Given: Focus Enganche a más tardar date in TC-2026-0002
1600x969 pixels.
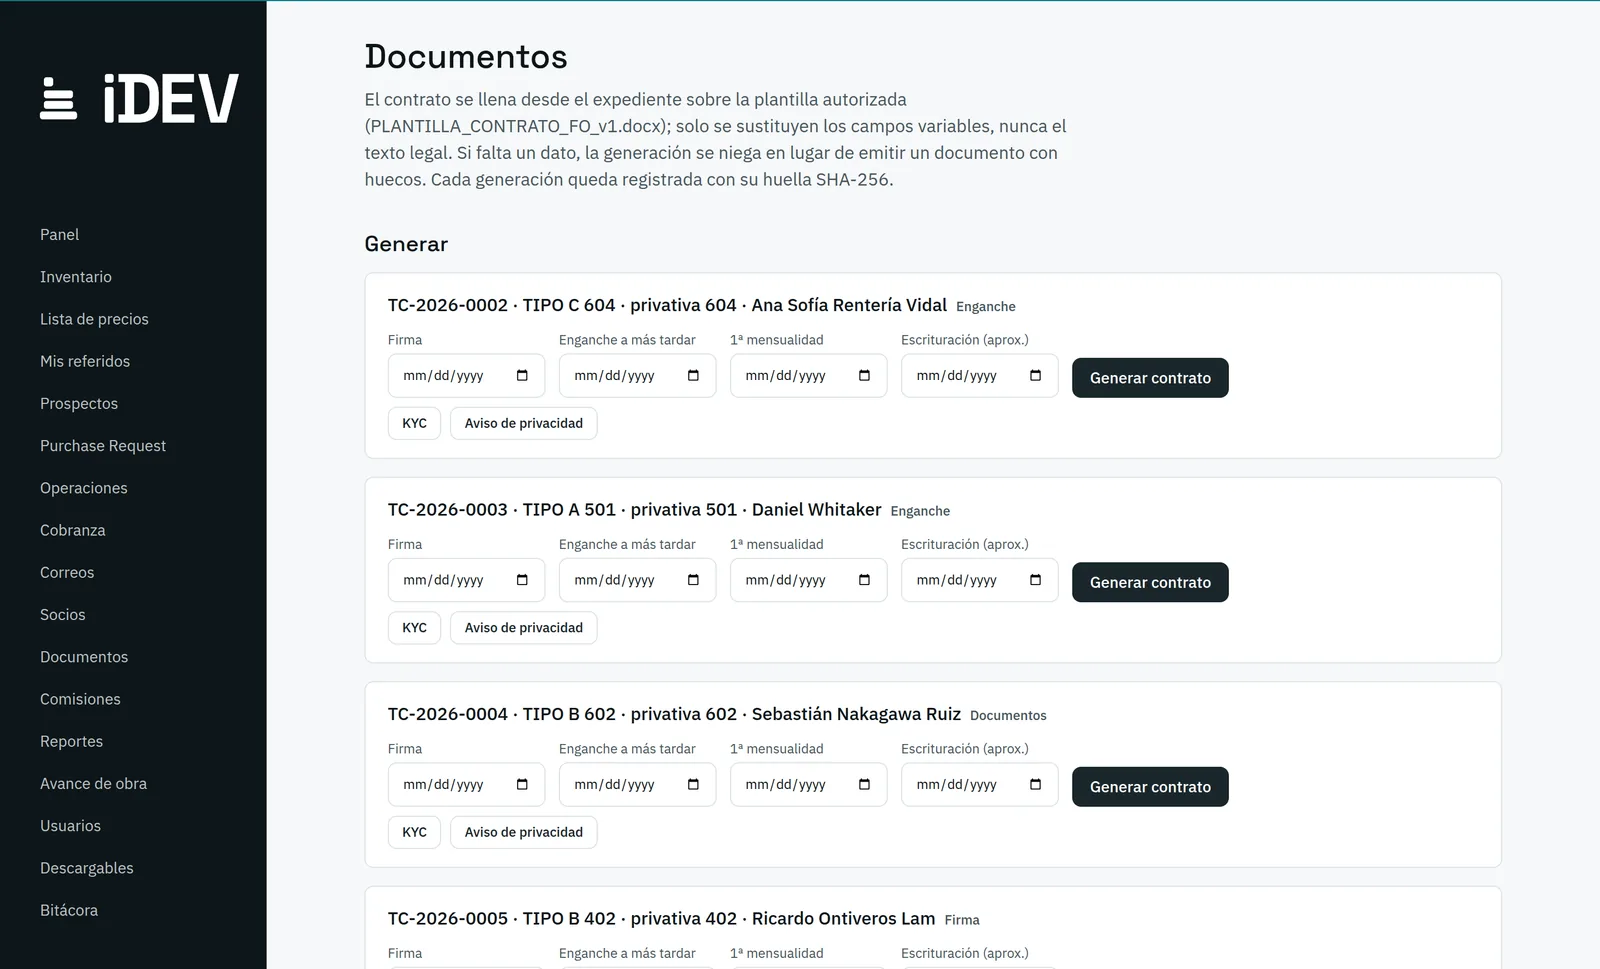Looking at the screenshot, I should pos(637,376).
